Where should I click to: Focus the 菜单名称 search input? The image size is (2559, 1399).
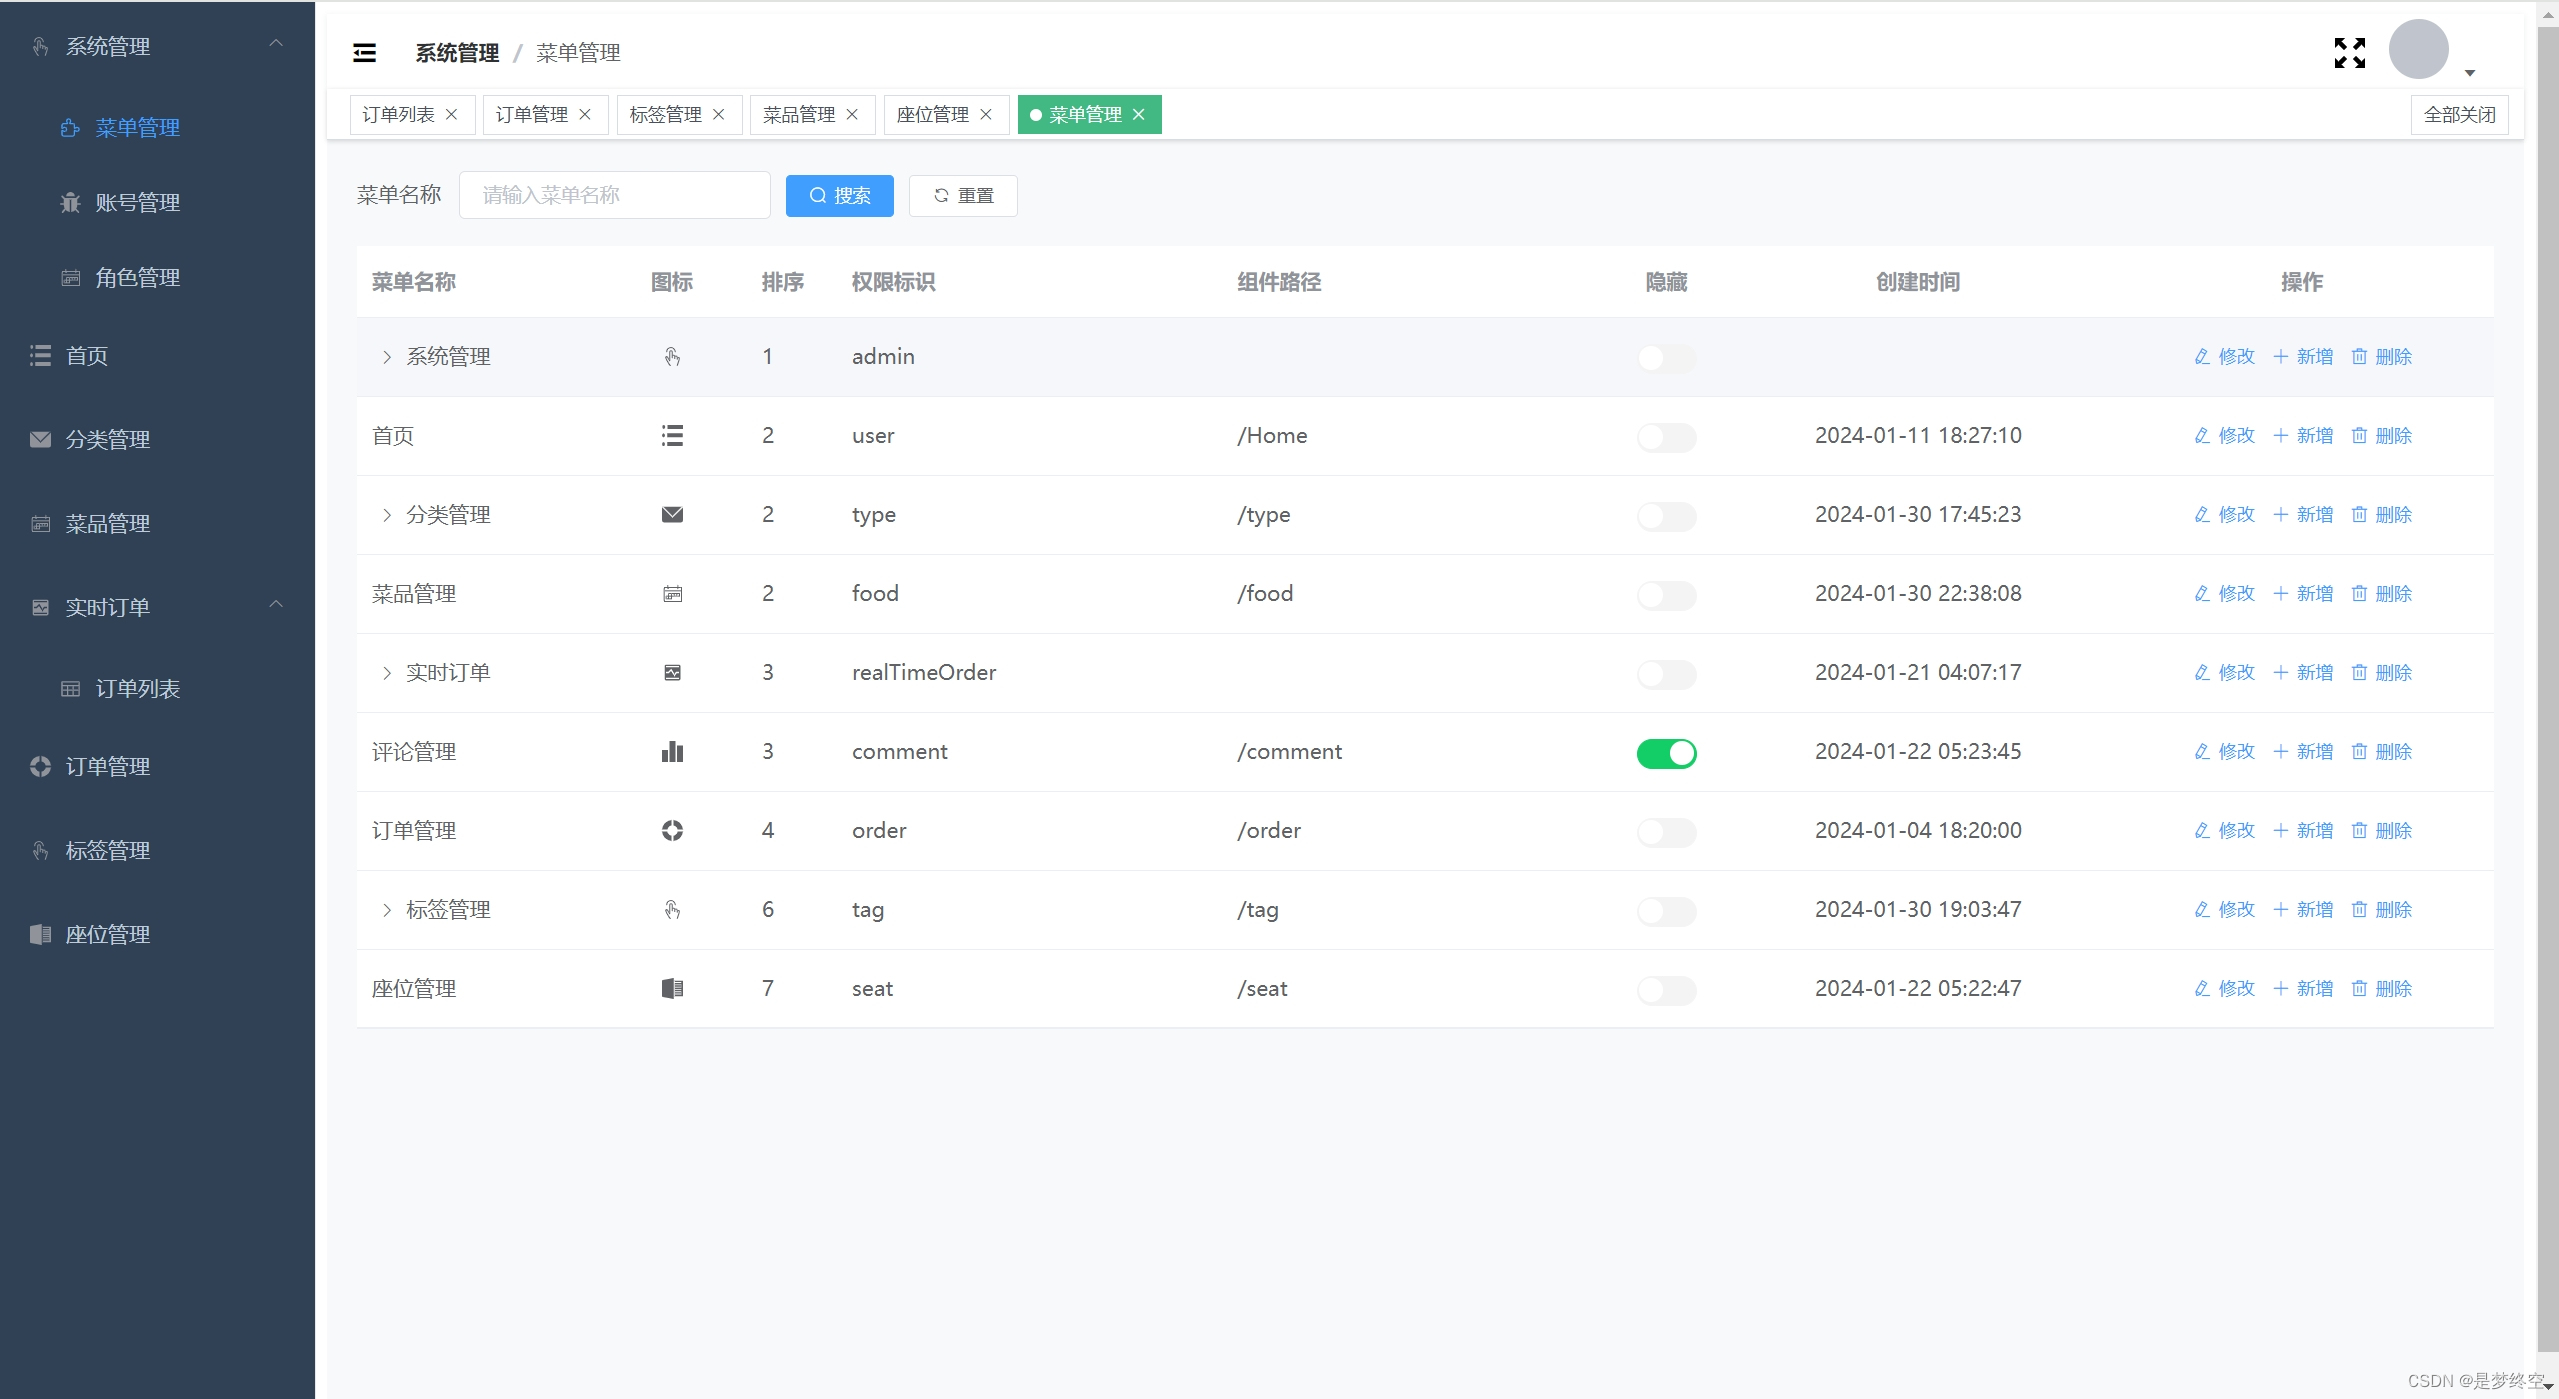click(x=615, y=195)
